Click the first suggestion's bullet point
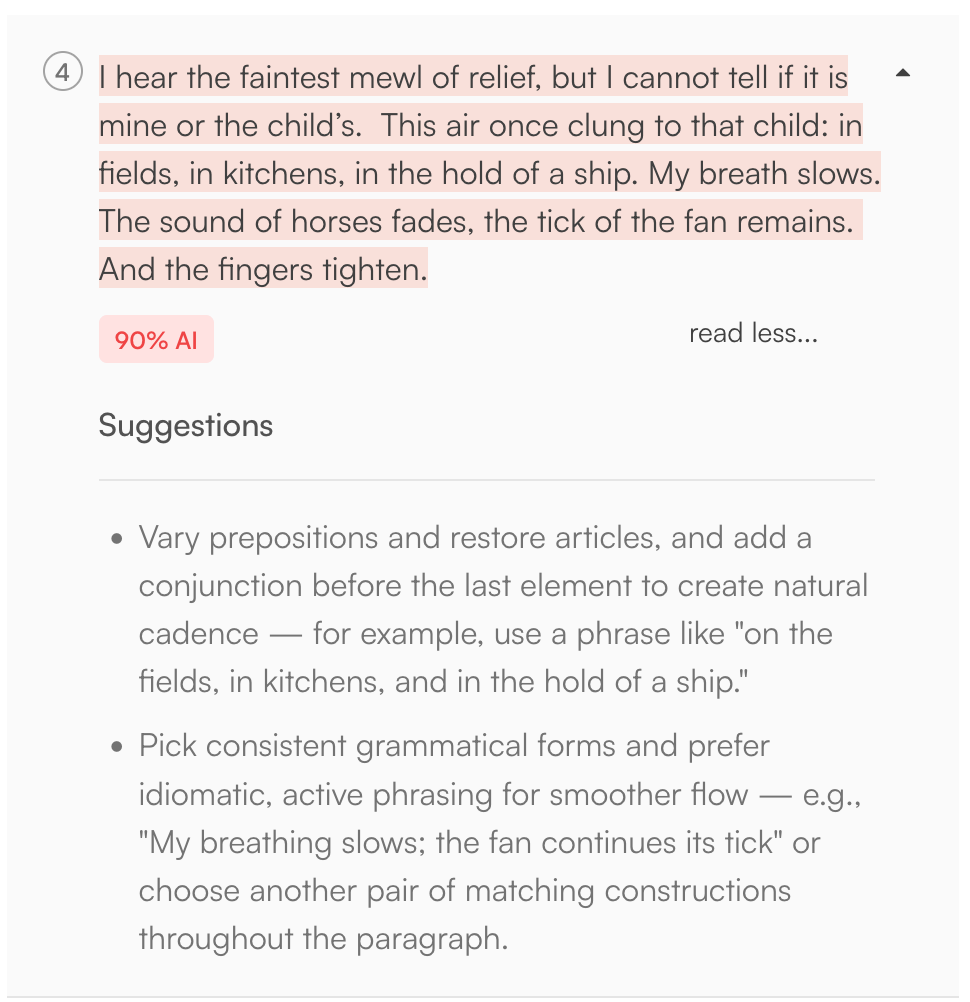This screenshot has height=1002, width=970. click(118, 539)
